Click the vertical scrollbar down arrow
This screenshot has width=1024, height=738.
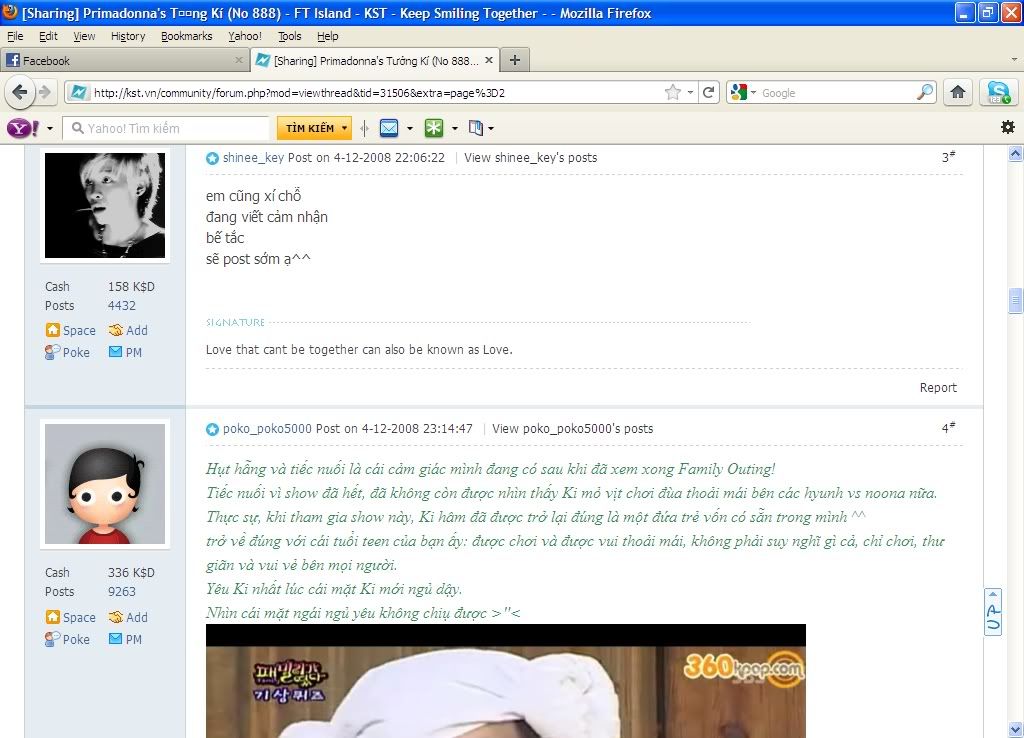[1015, 729]
